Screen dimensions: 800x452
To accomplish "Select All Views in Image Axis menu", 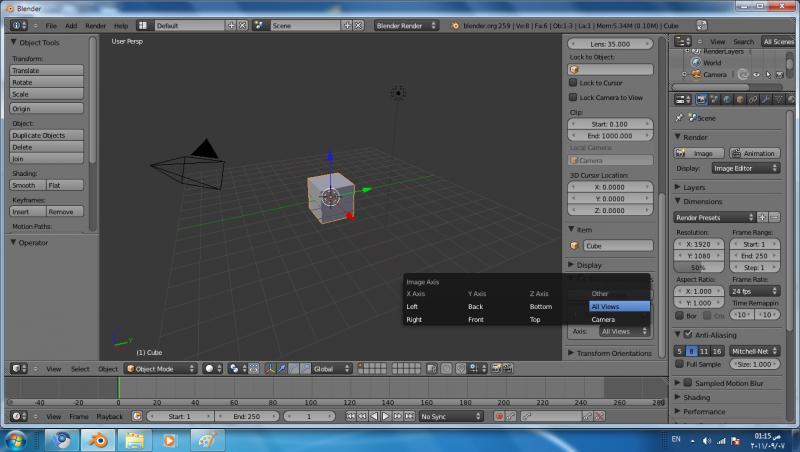I will 619,306.
